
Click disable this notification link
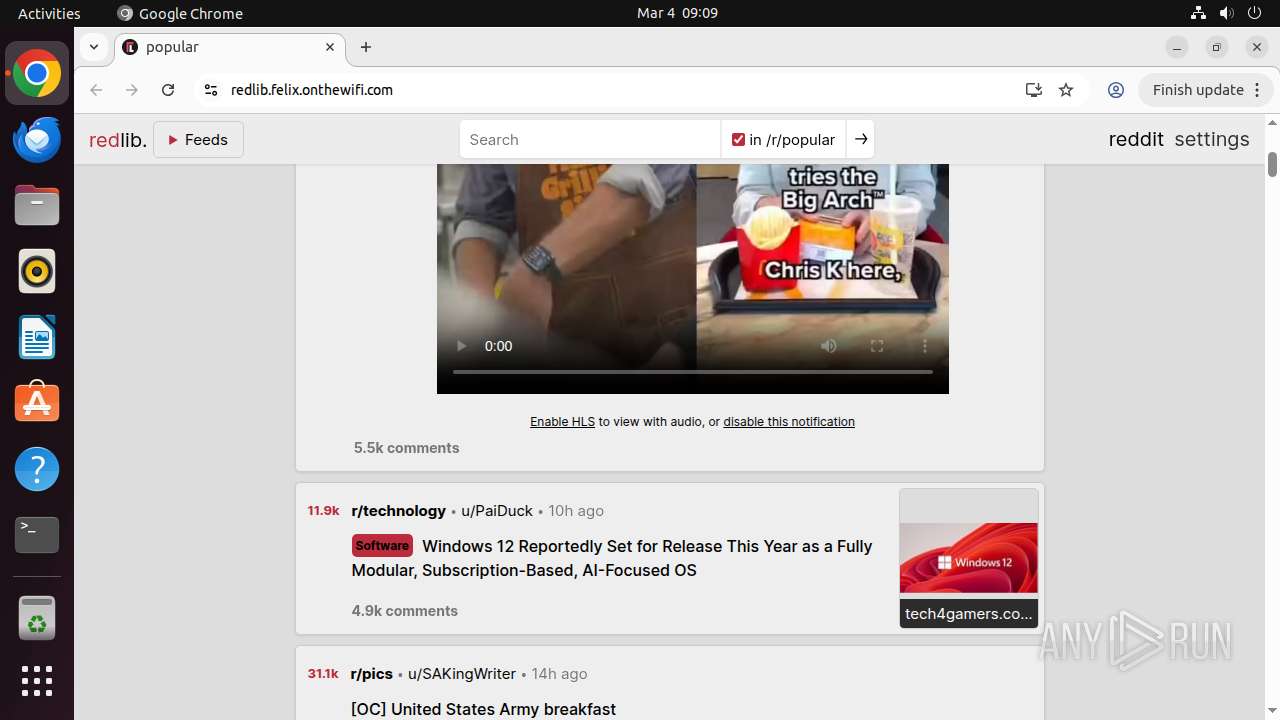[x=789, y=422]
